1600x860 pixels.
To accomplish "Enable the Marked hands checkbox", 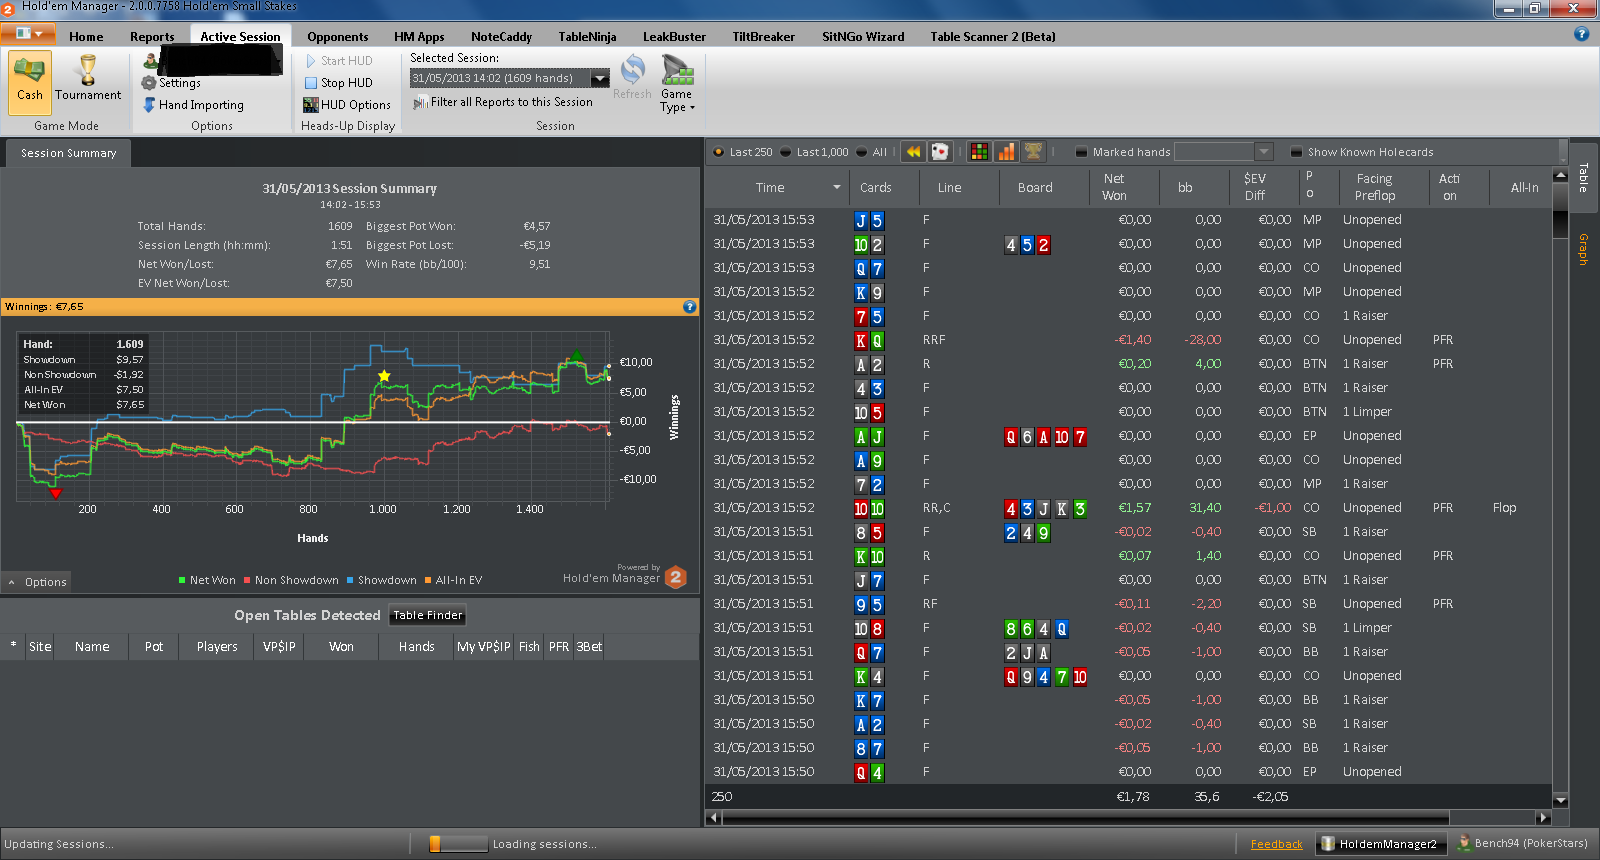I will point(1081,152).
